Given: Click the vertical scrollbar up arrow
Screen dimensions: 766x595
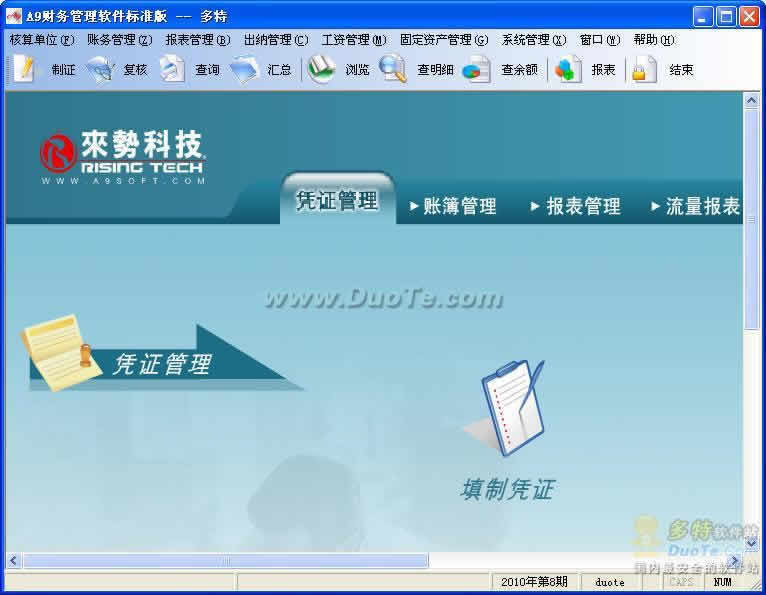Looking at the screenshot, I should click(751, 100).
